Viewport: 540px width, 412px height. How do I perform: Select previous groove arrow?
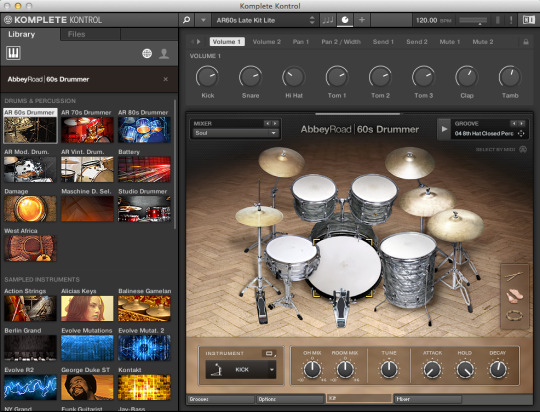coord(514,123)
